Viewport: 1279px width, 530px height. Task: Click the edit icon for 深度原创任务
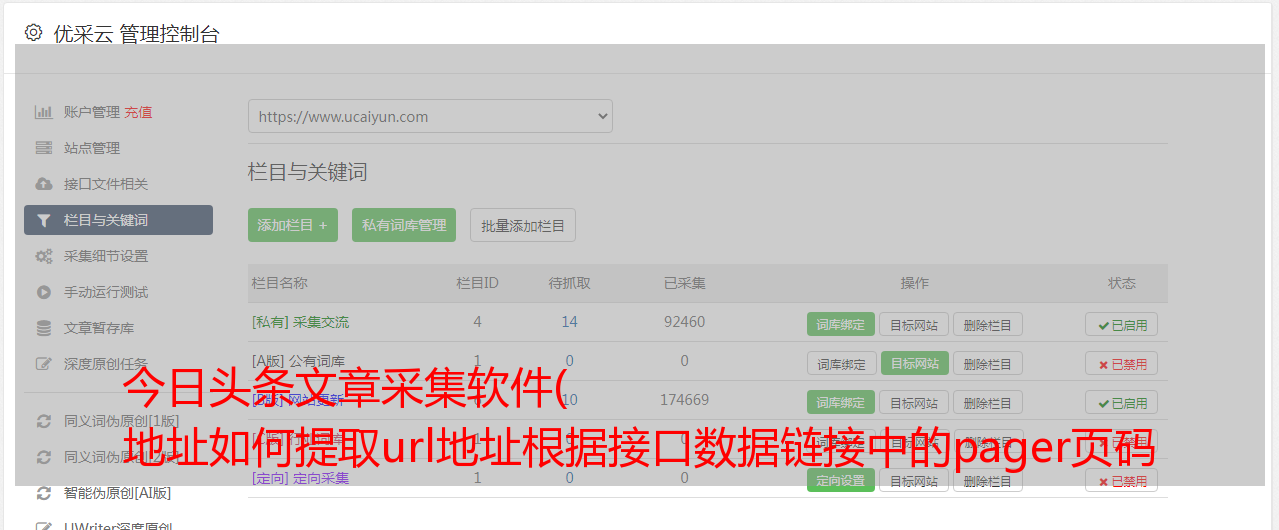point(44,364)
